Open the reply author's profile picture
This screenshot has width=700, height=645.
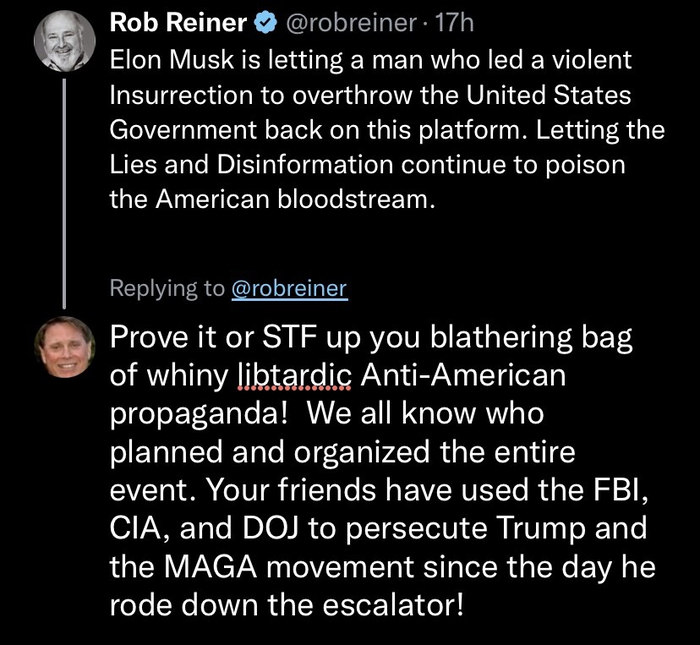point(65,347)
